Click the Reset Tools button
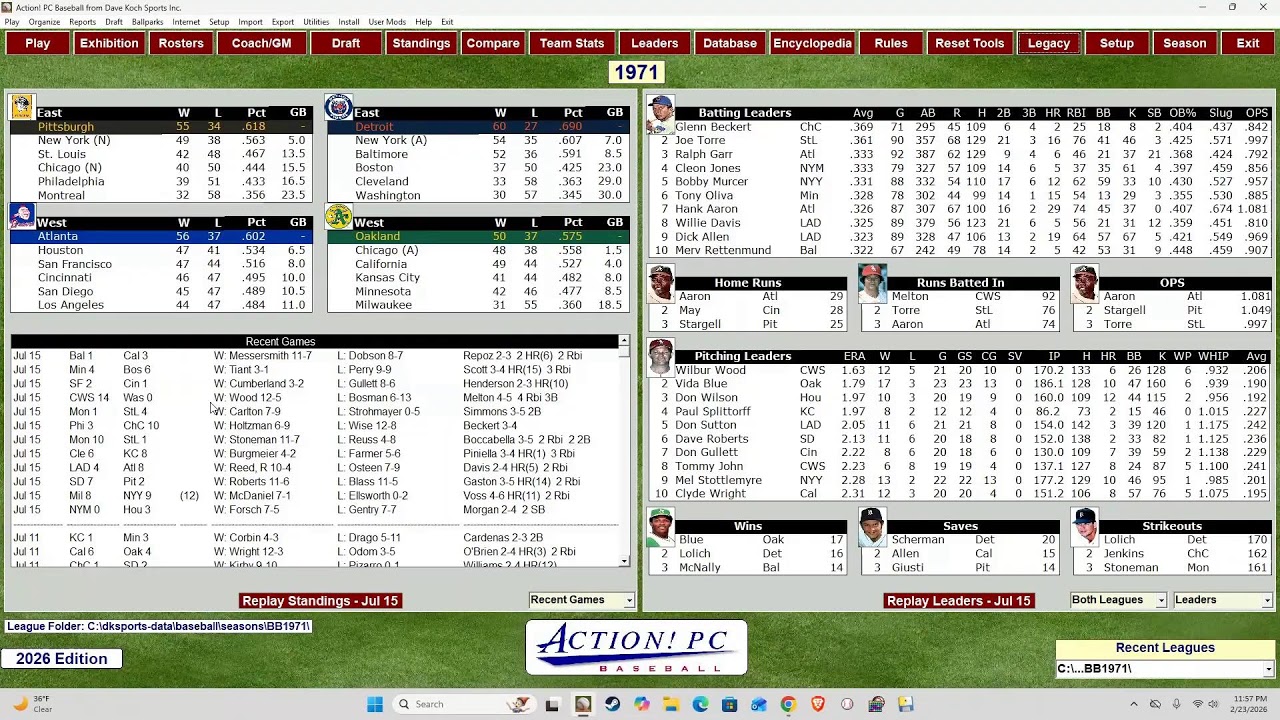The height and width of the screenshot is (720, 1280). point(969,43)
